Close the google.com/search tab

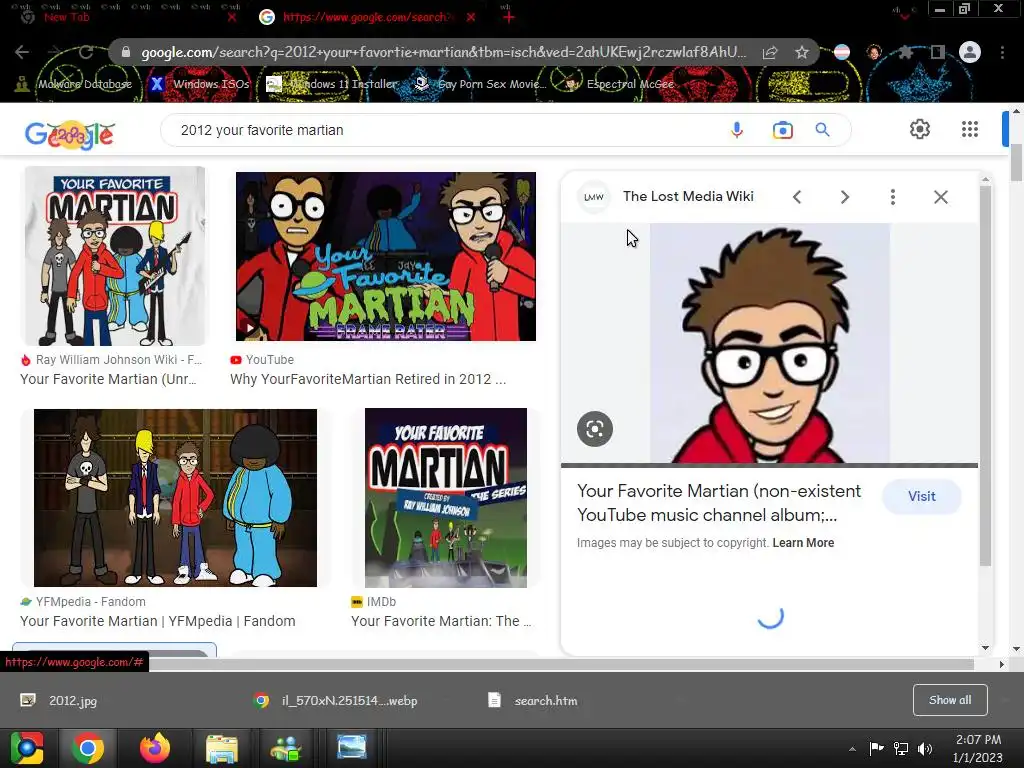[471, 17]
